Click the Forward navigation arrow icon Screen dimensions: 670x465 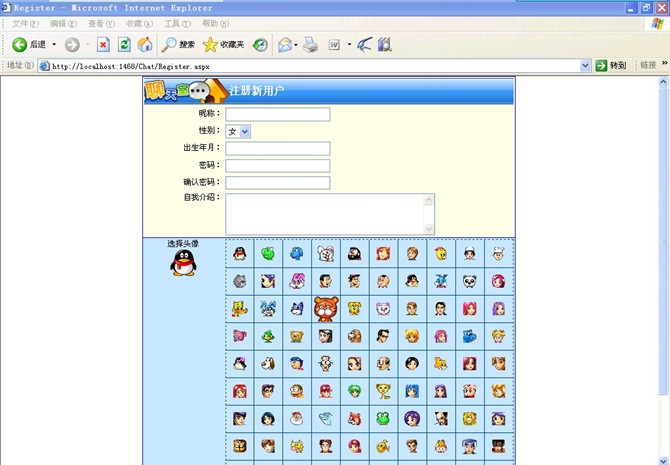[x=72, y=44]
